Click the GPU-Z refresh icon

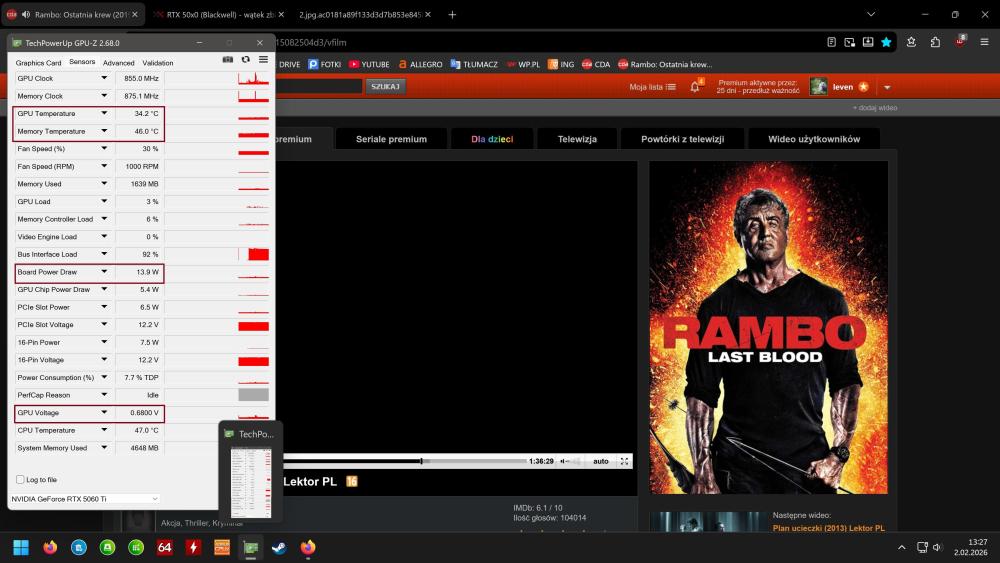click(245, 60)
